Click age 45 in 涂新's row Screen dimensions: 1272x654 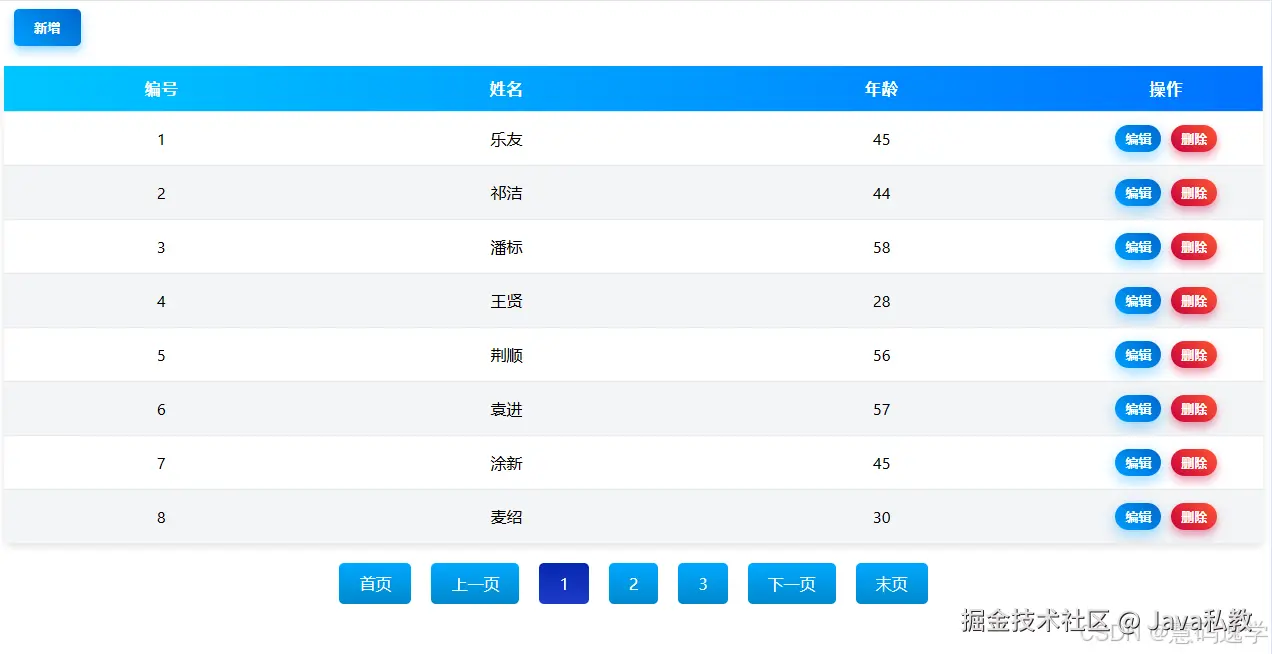(881, 464)
